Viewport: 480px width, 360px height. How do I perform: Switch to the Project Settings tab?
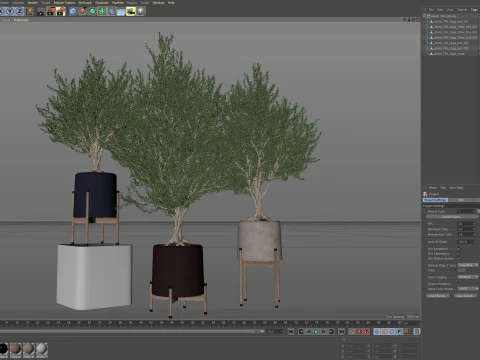(x=435, y=200)
